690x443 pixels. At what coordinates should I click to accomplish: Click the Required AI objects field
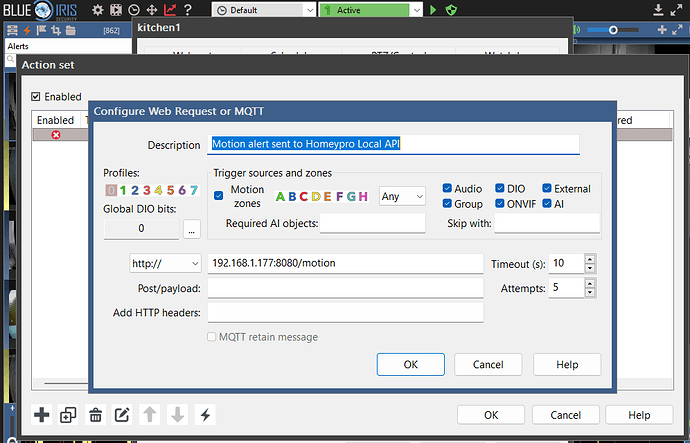tap(372, 223)
